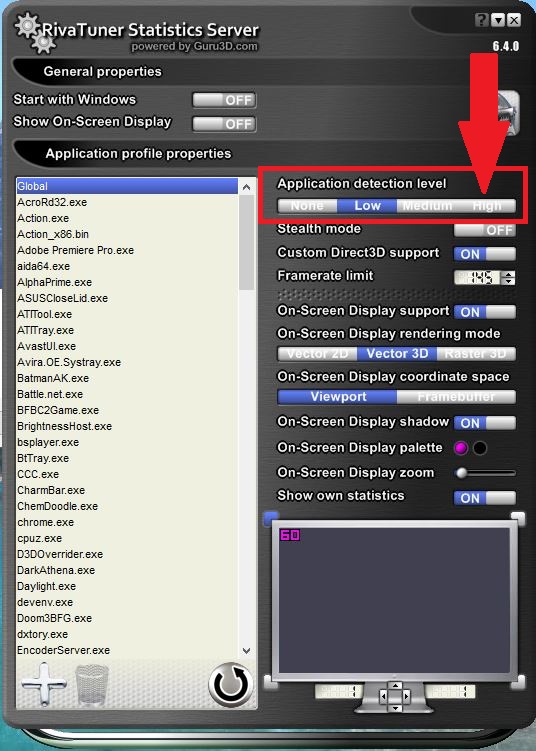Image resolution: width=536 pixels, height=751 pixels.
Task: Select AcroRd32.exe profile
Action: (x=127, y=202)
